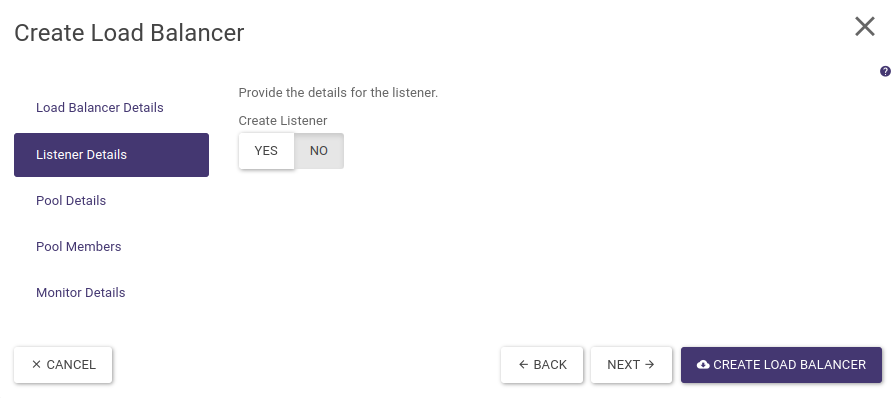The width and height of the screenshot is (894, 398).
Task: Click the cloud upload icon
Action: [x=703, y=364]
